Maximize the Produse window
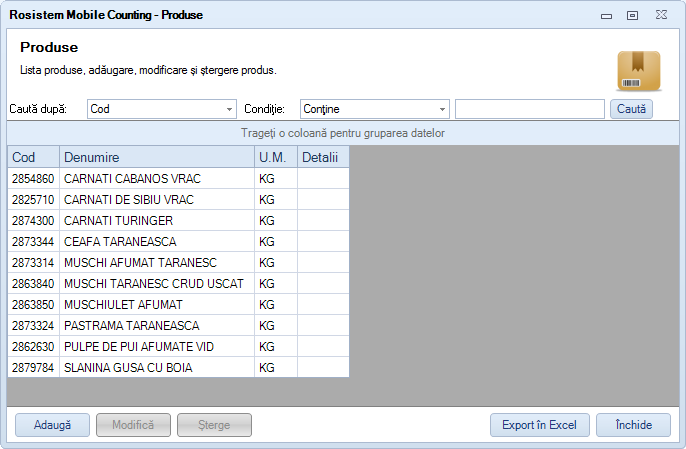The height and width of the screenshot is (449, 686). point(632,15)
